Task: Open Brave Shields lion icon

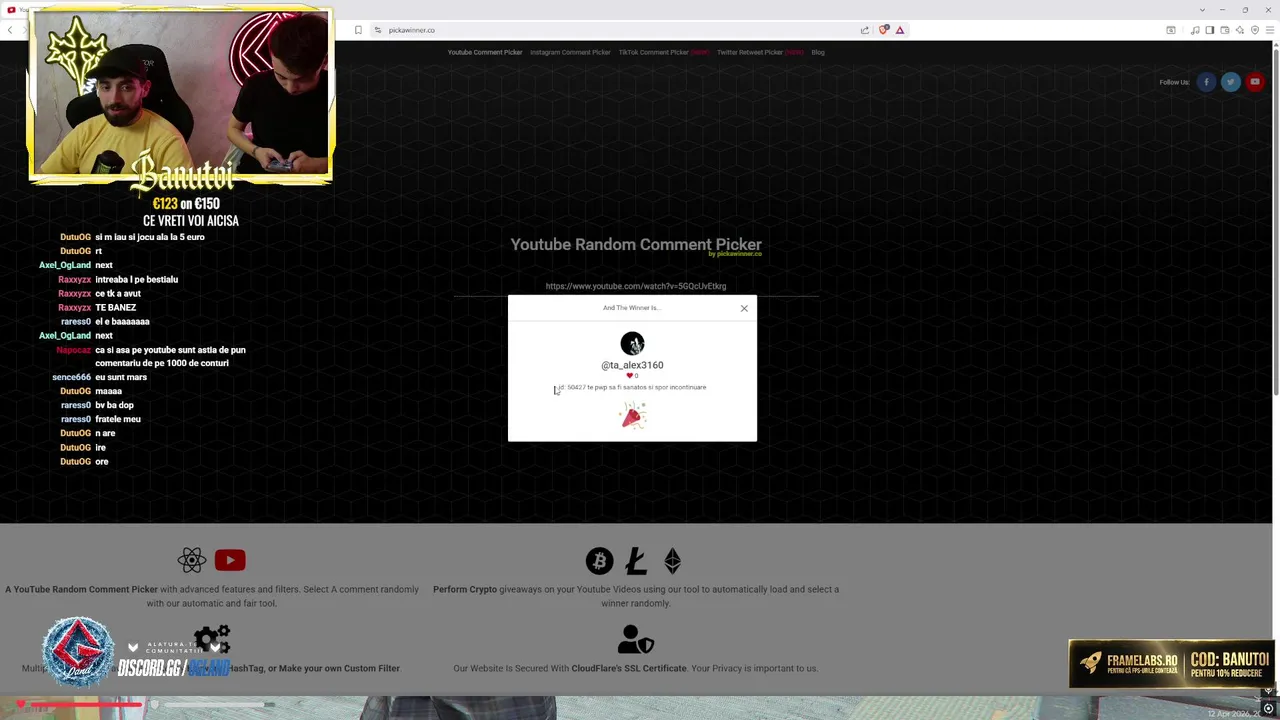Action: pos(883,30)
